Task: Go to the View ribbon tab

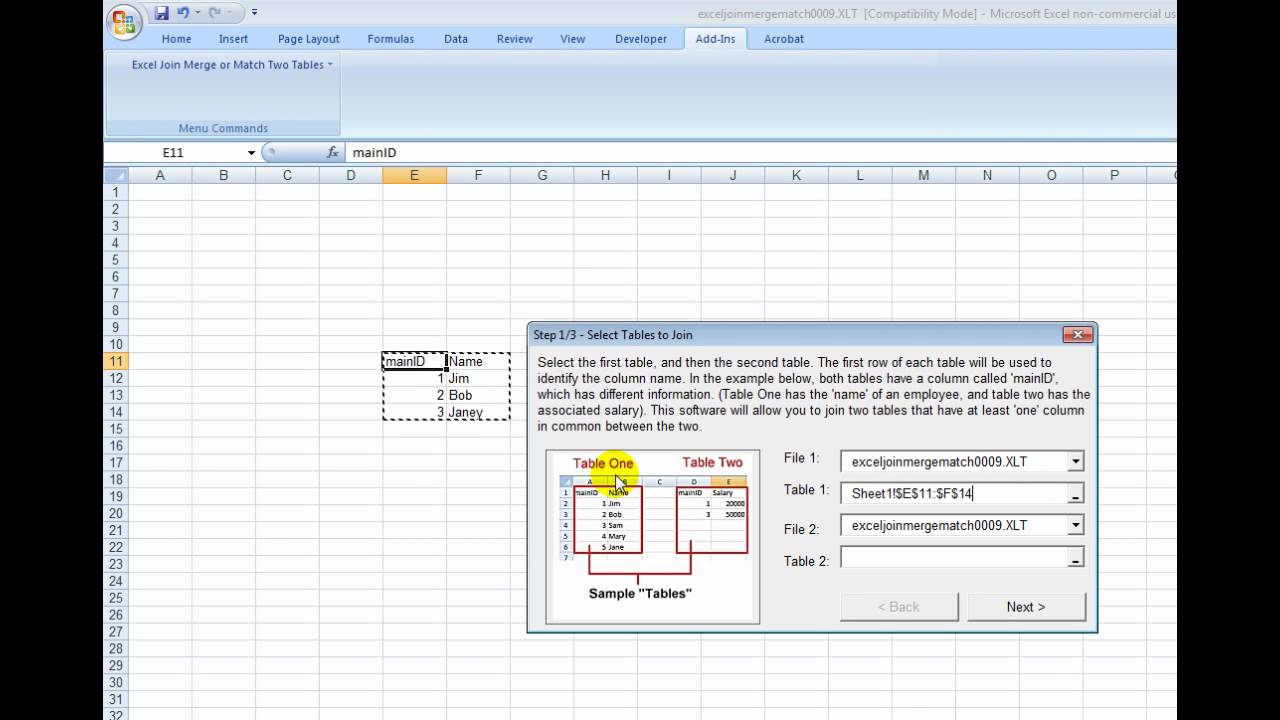Action: click(x=573, y=39)
